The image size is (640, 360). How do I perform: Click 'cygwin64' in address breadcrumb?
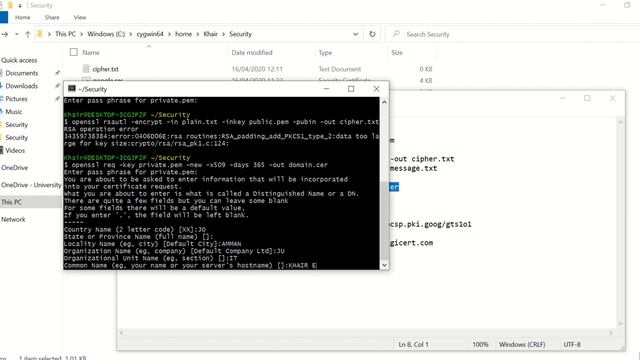(x=150, y=34)
